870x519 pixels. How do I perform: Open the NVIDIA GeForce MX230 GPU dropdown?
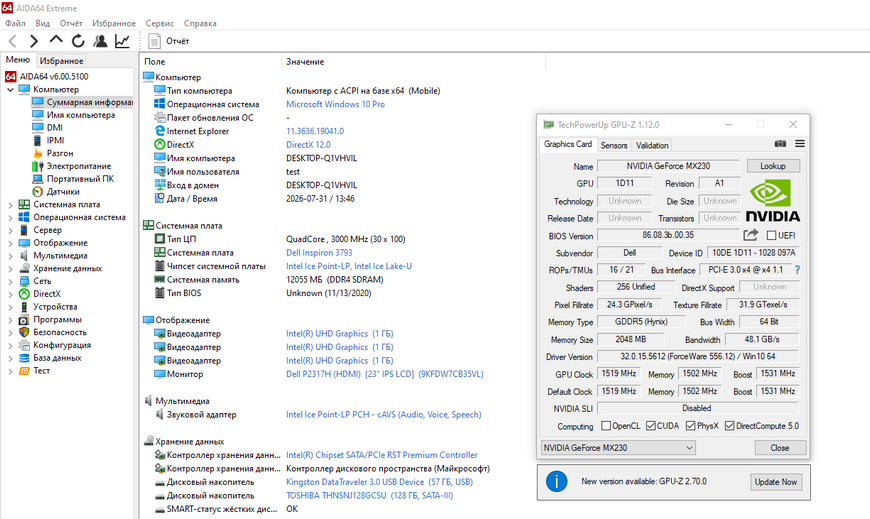tap(618, 447)
